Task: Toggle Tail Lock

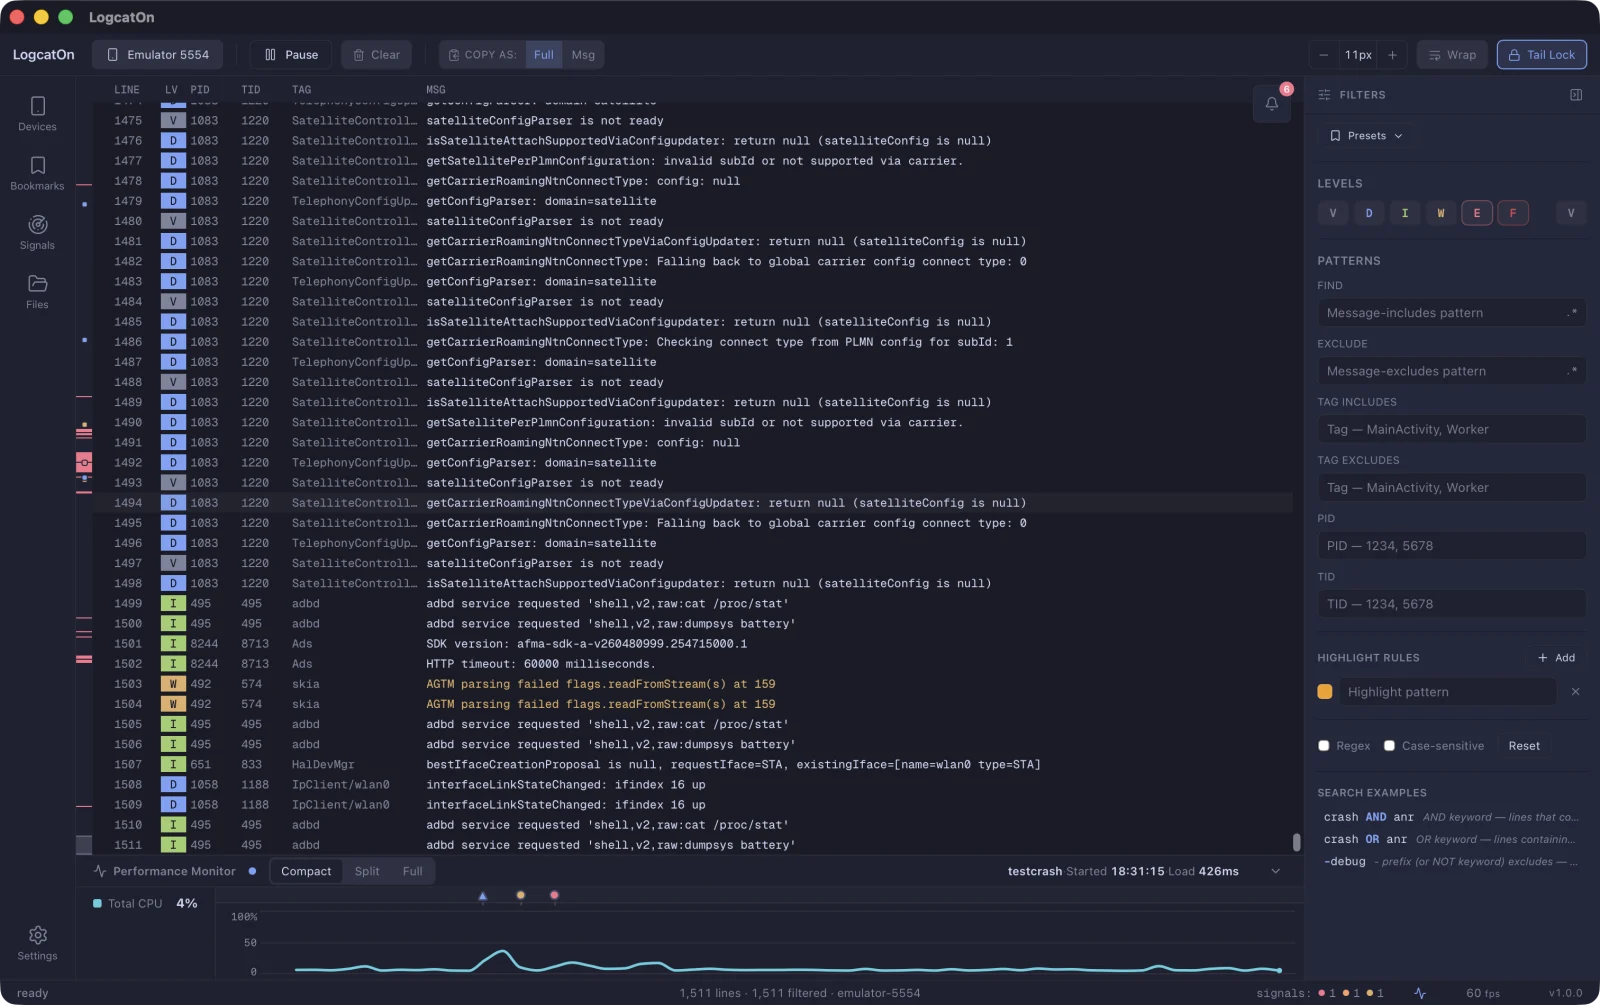Action: point(1541,55)
